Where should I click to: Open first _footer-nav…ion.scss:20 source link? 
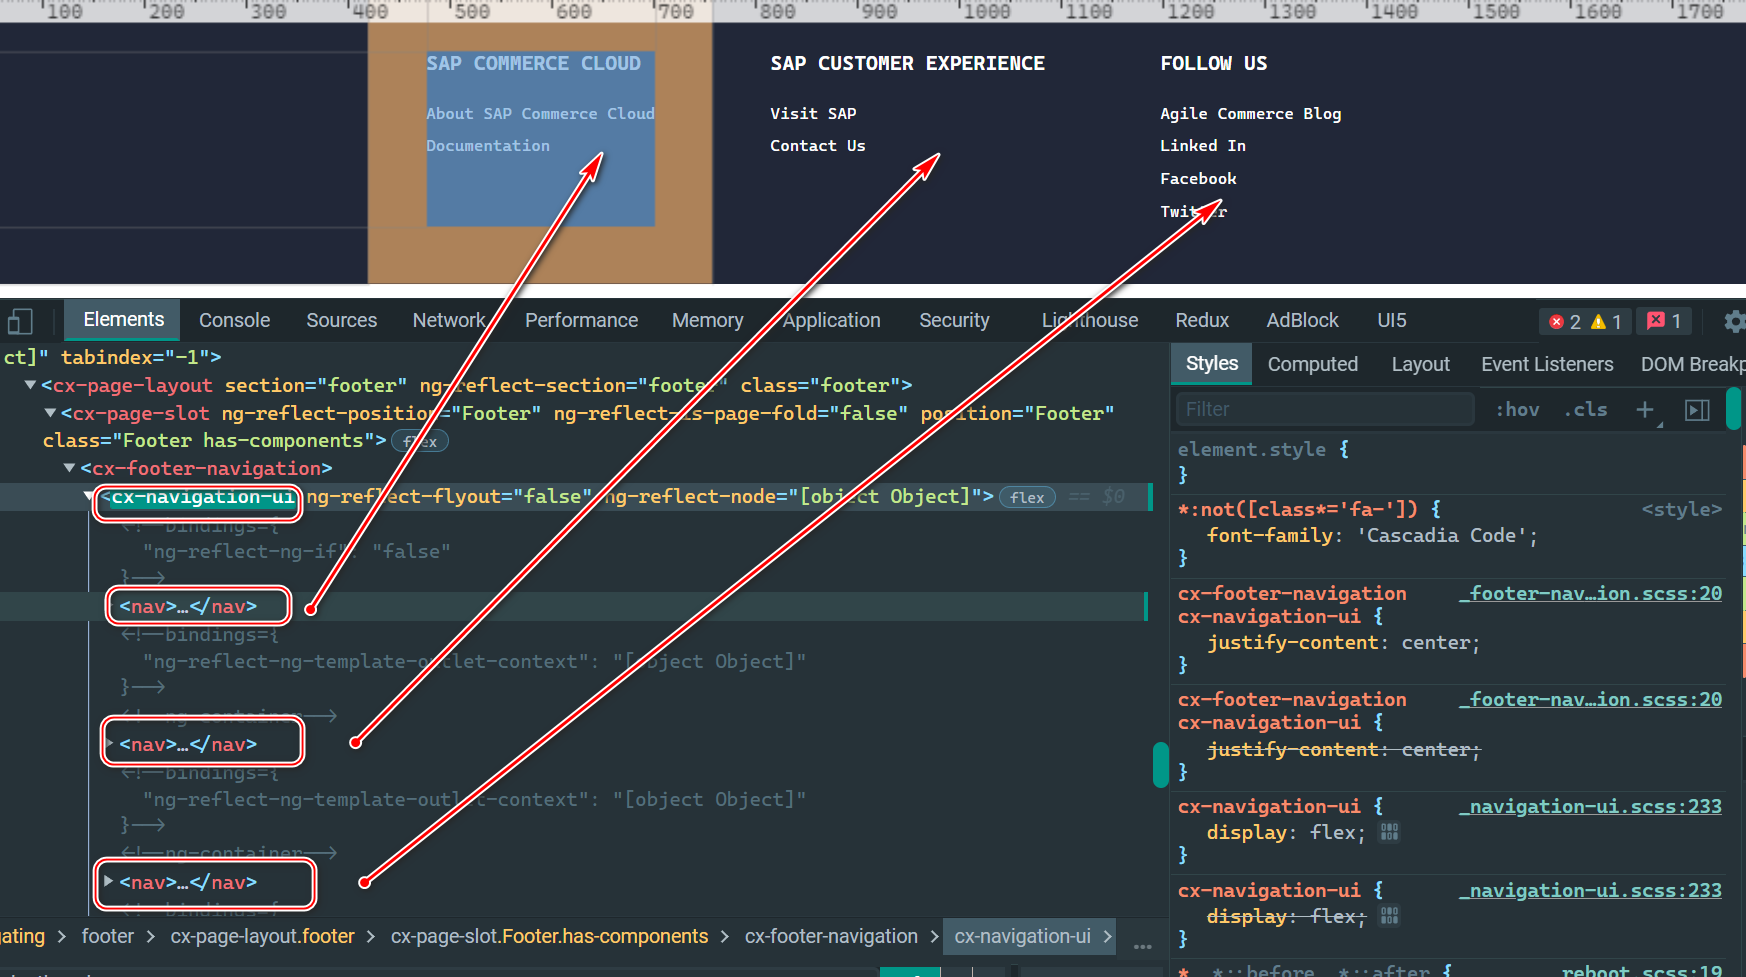pyautogui.click(x=1590, y=593)
